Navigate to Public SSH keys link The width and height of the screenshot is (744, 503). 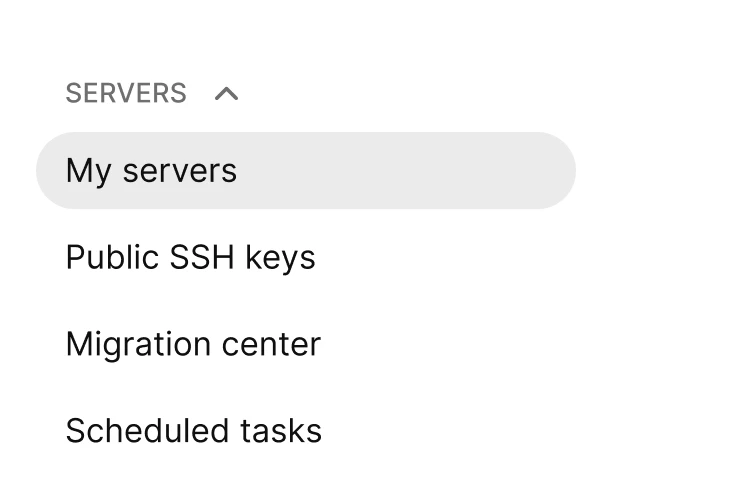click(190, 258)
